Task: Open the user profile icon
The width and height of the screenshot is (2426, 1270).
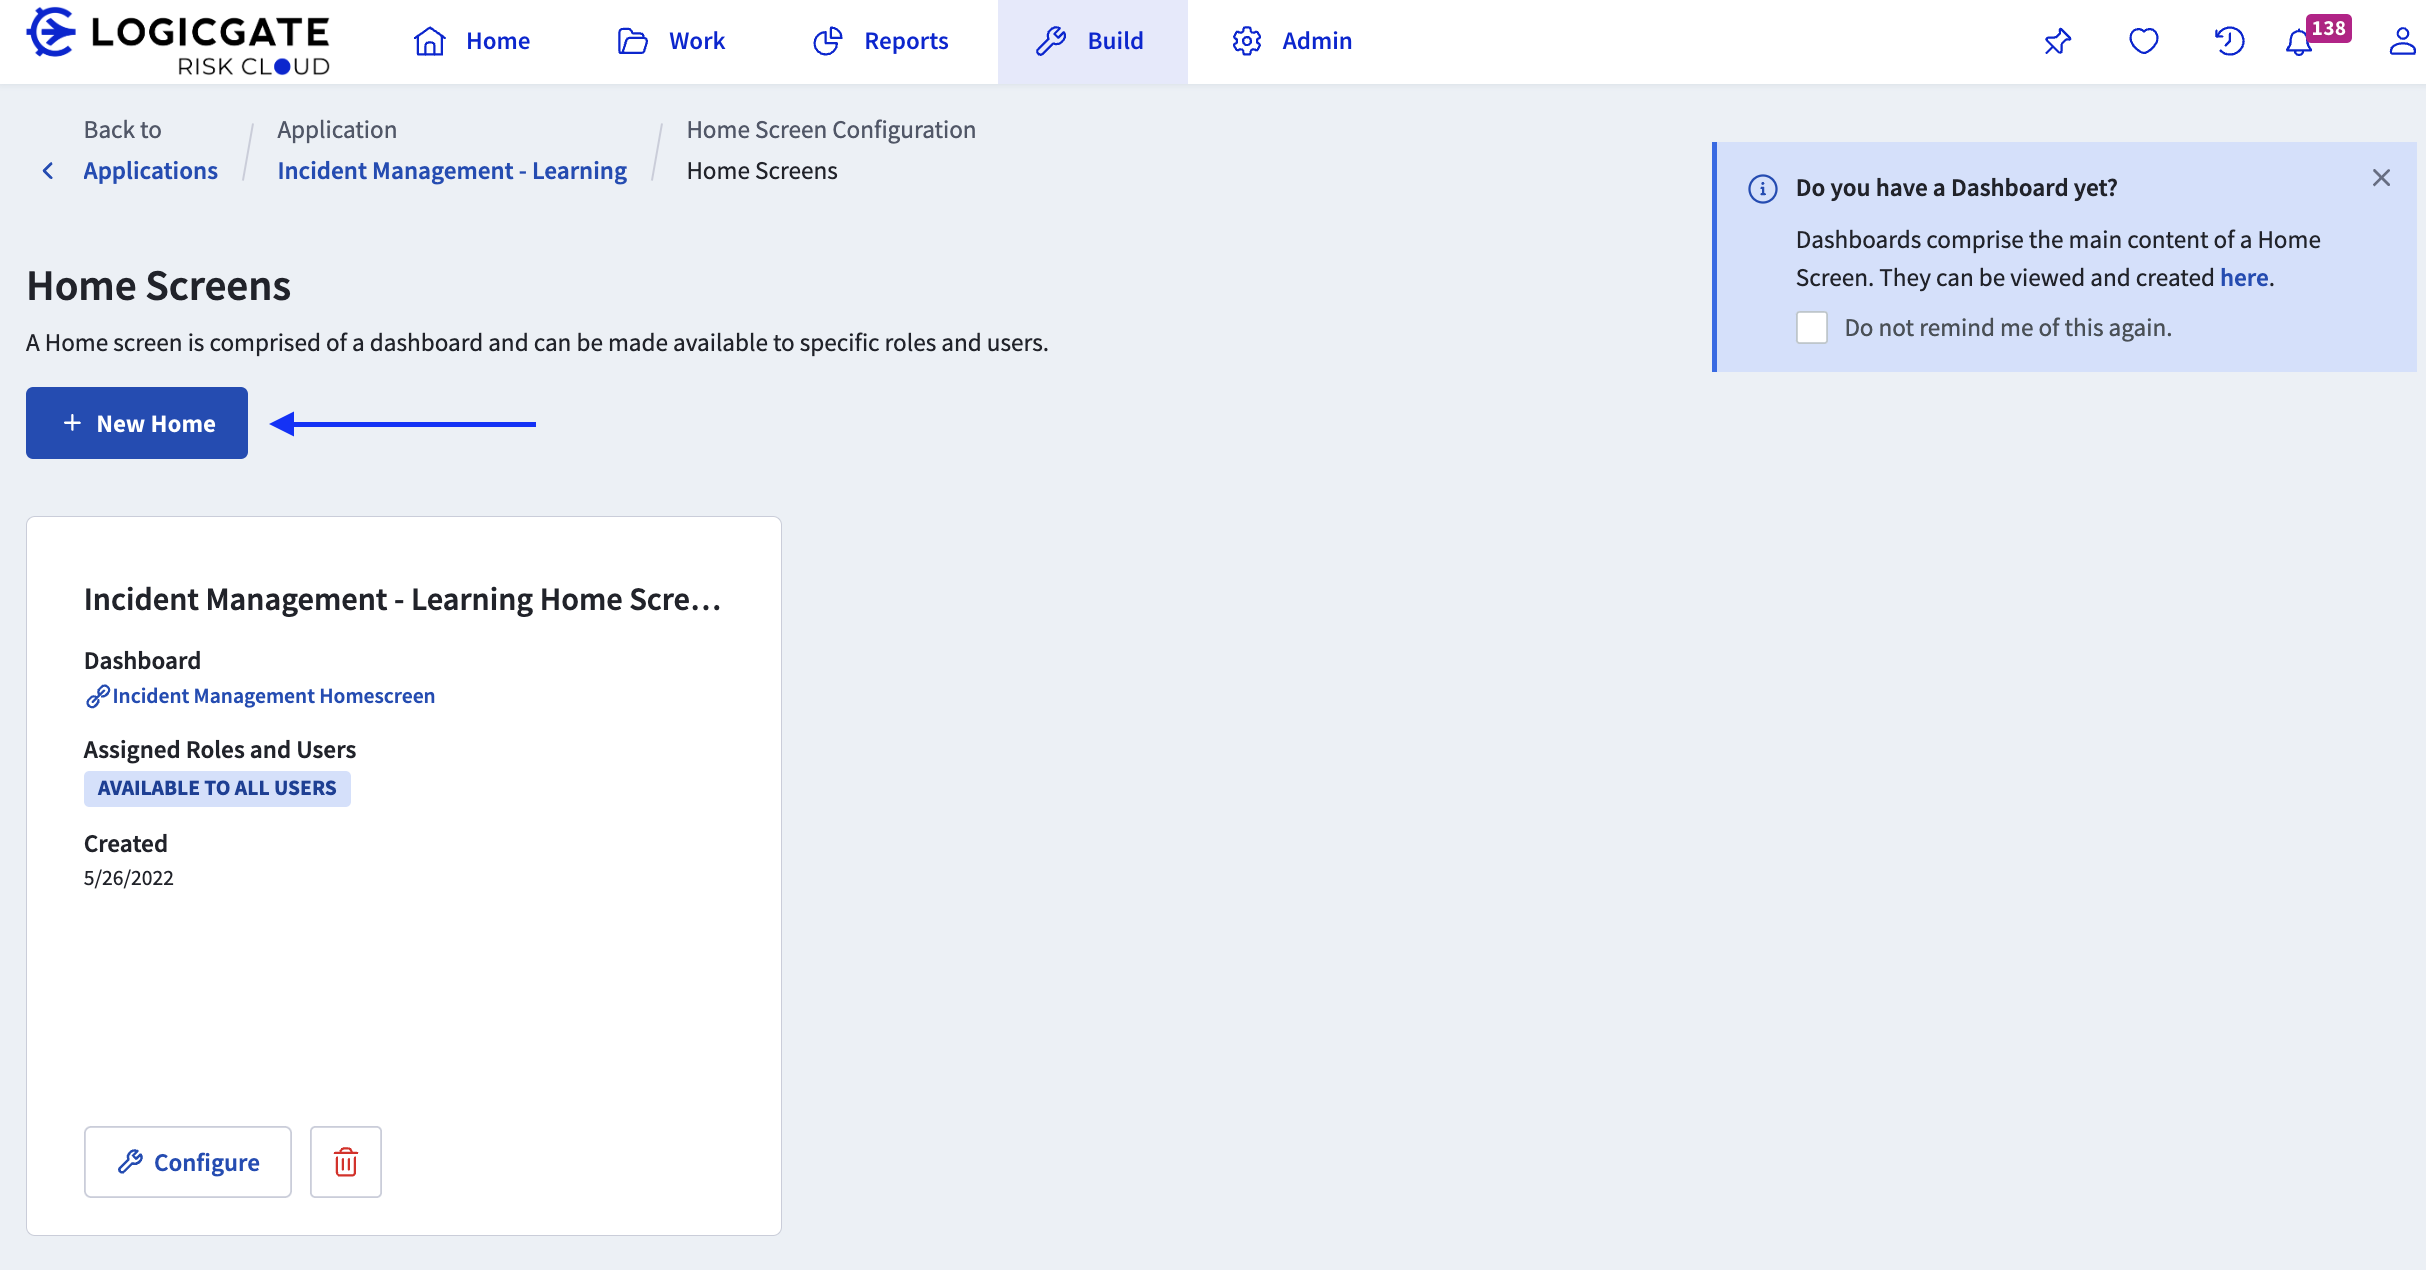Action: (2402, 41)
